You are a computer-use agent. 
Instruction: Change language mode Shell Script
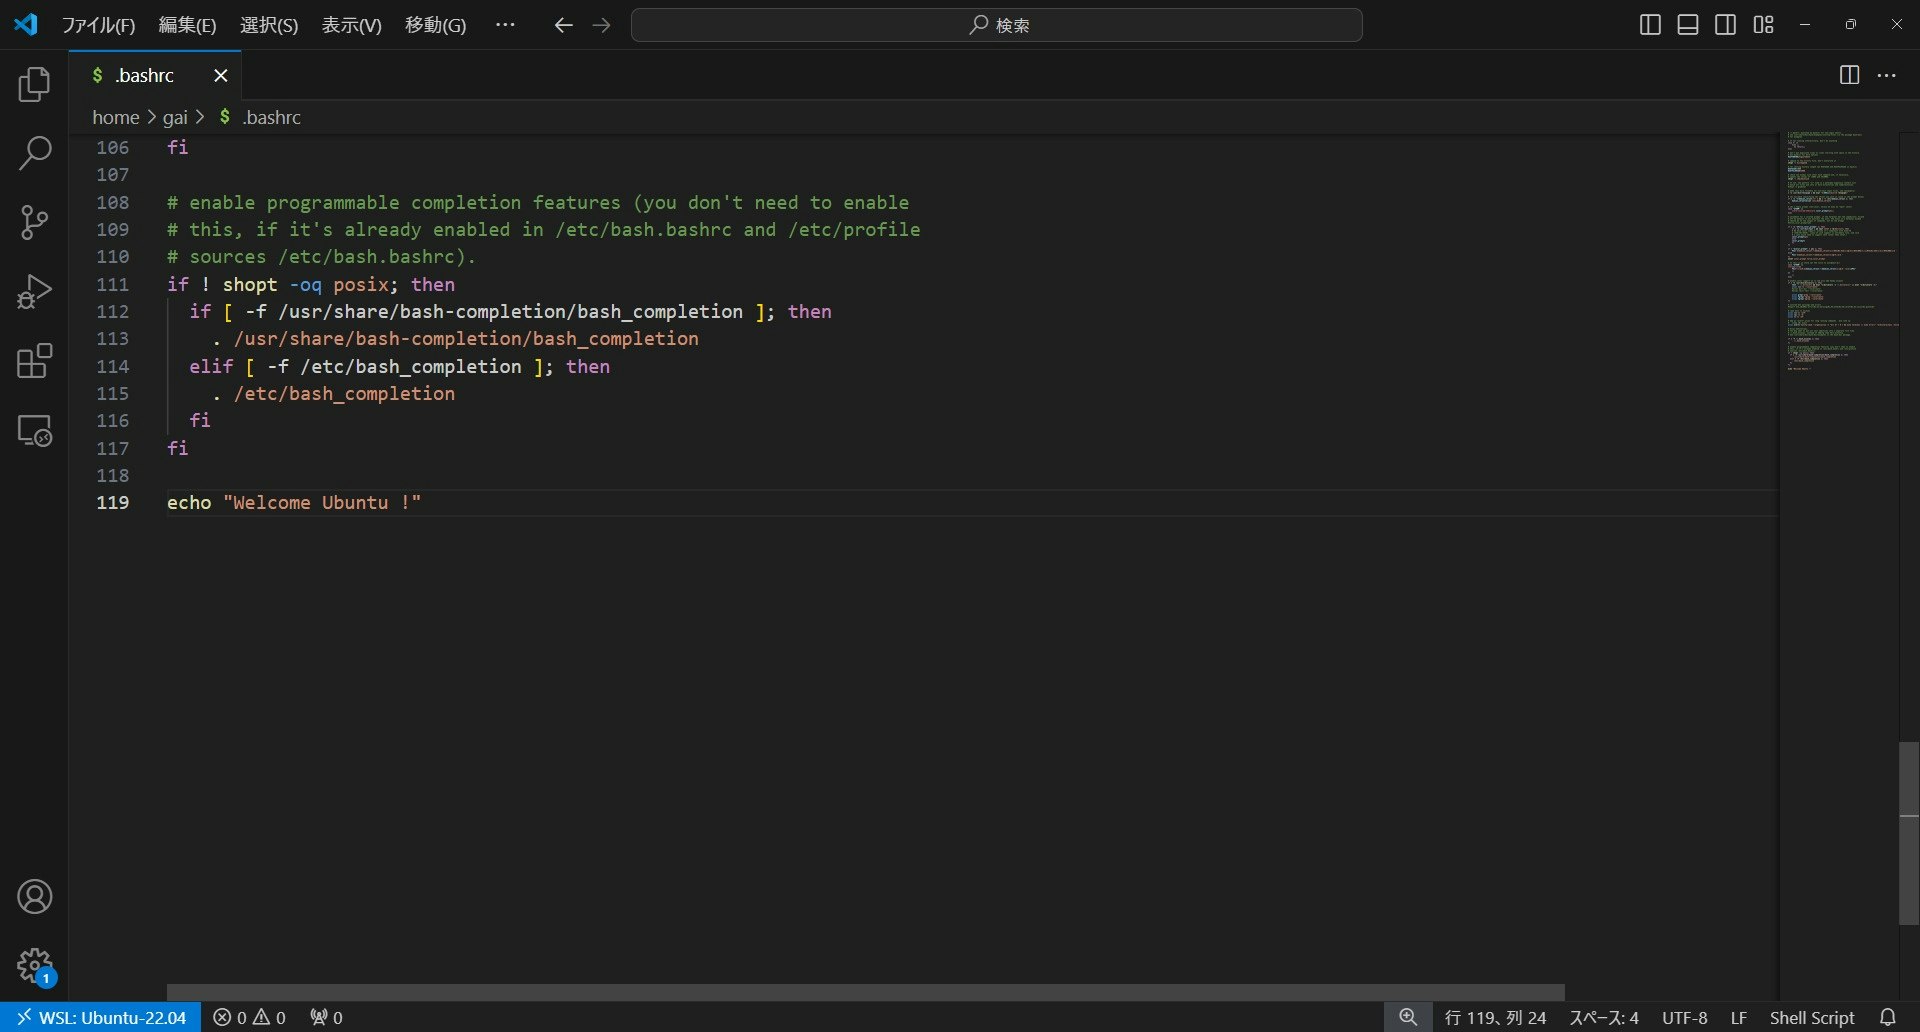click(1812, 1017)
